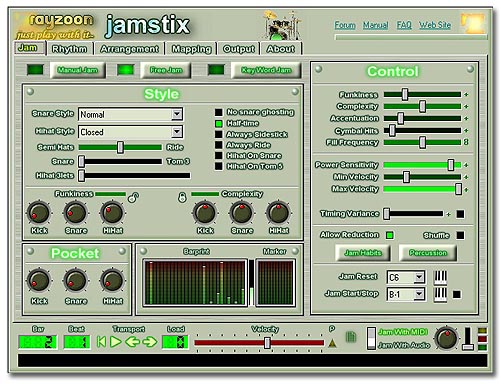Switch to the Rhythm tab

pyautogui.click(x=69, y=49)
